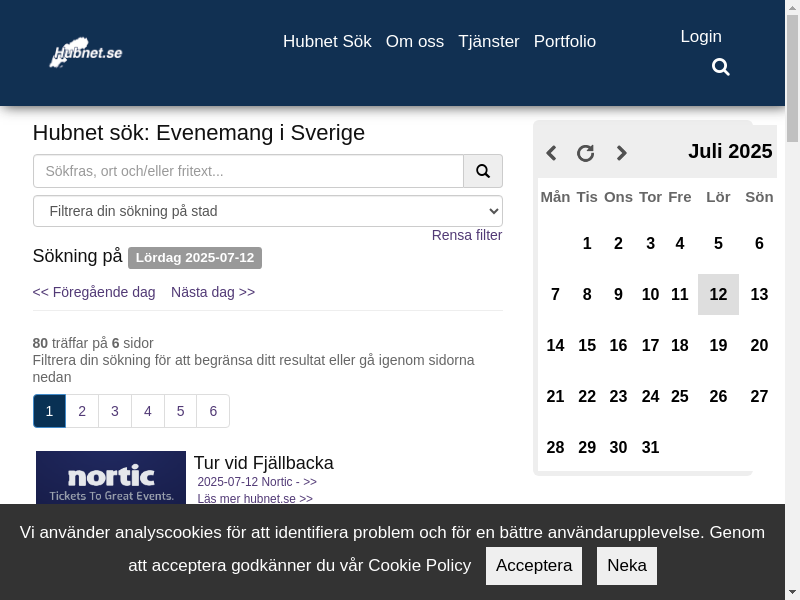This screenshot has height=600, width=800.
Task: Open Tjänster menu item
Action: [x=489, y=41]
